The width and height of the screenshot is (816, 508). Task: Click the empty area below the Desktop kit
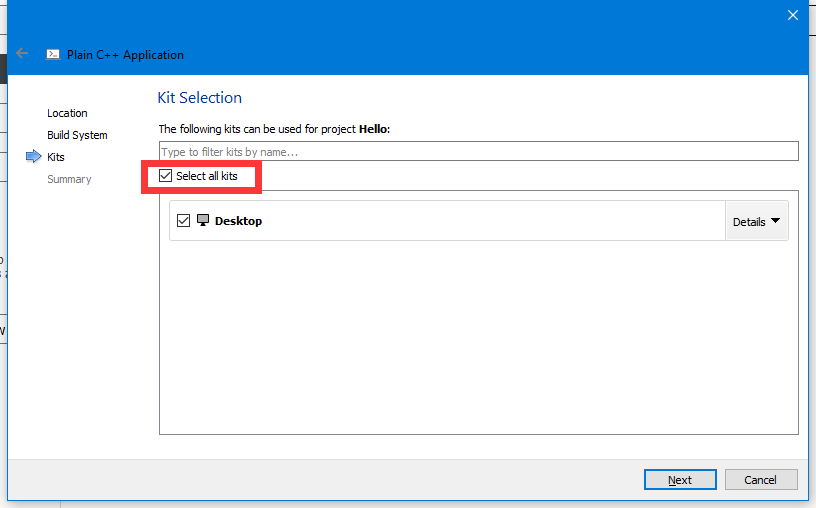(x=478, y=340)
